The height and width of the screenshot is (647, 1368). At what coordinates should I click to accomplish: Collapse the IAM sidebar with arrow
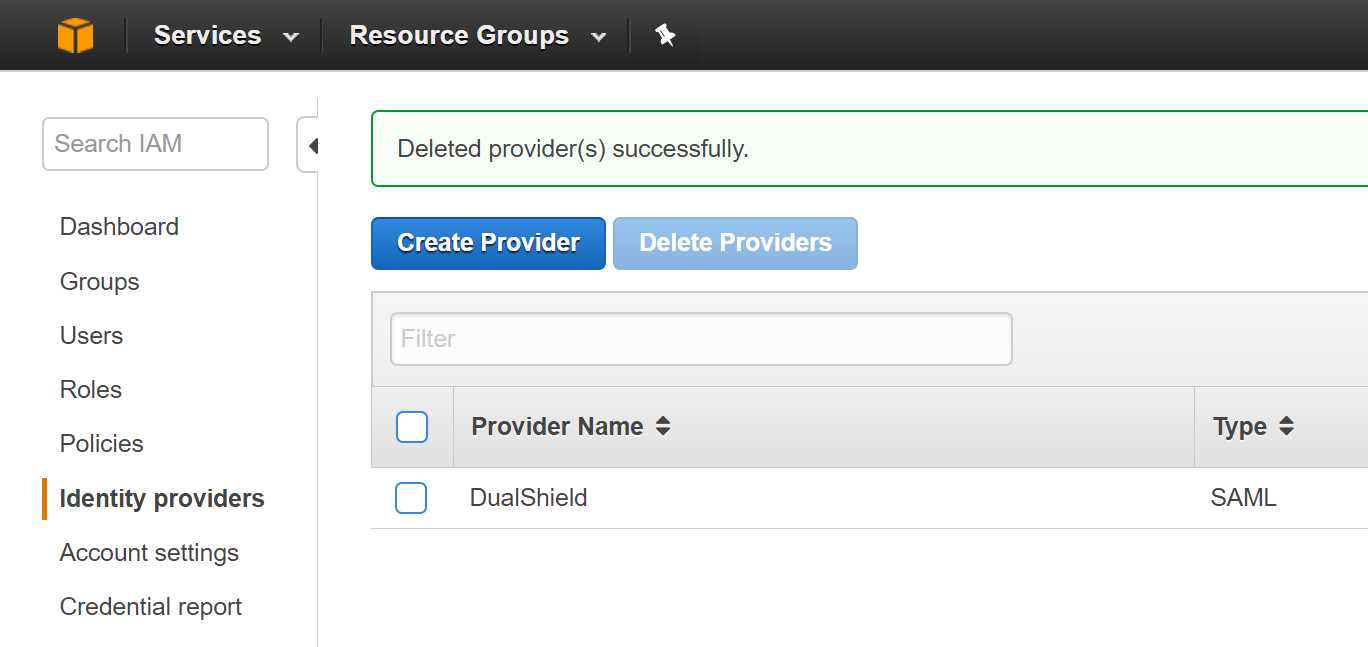pos(312,146)
